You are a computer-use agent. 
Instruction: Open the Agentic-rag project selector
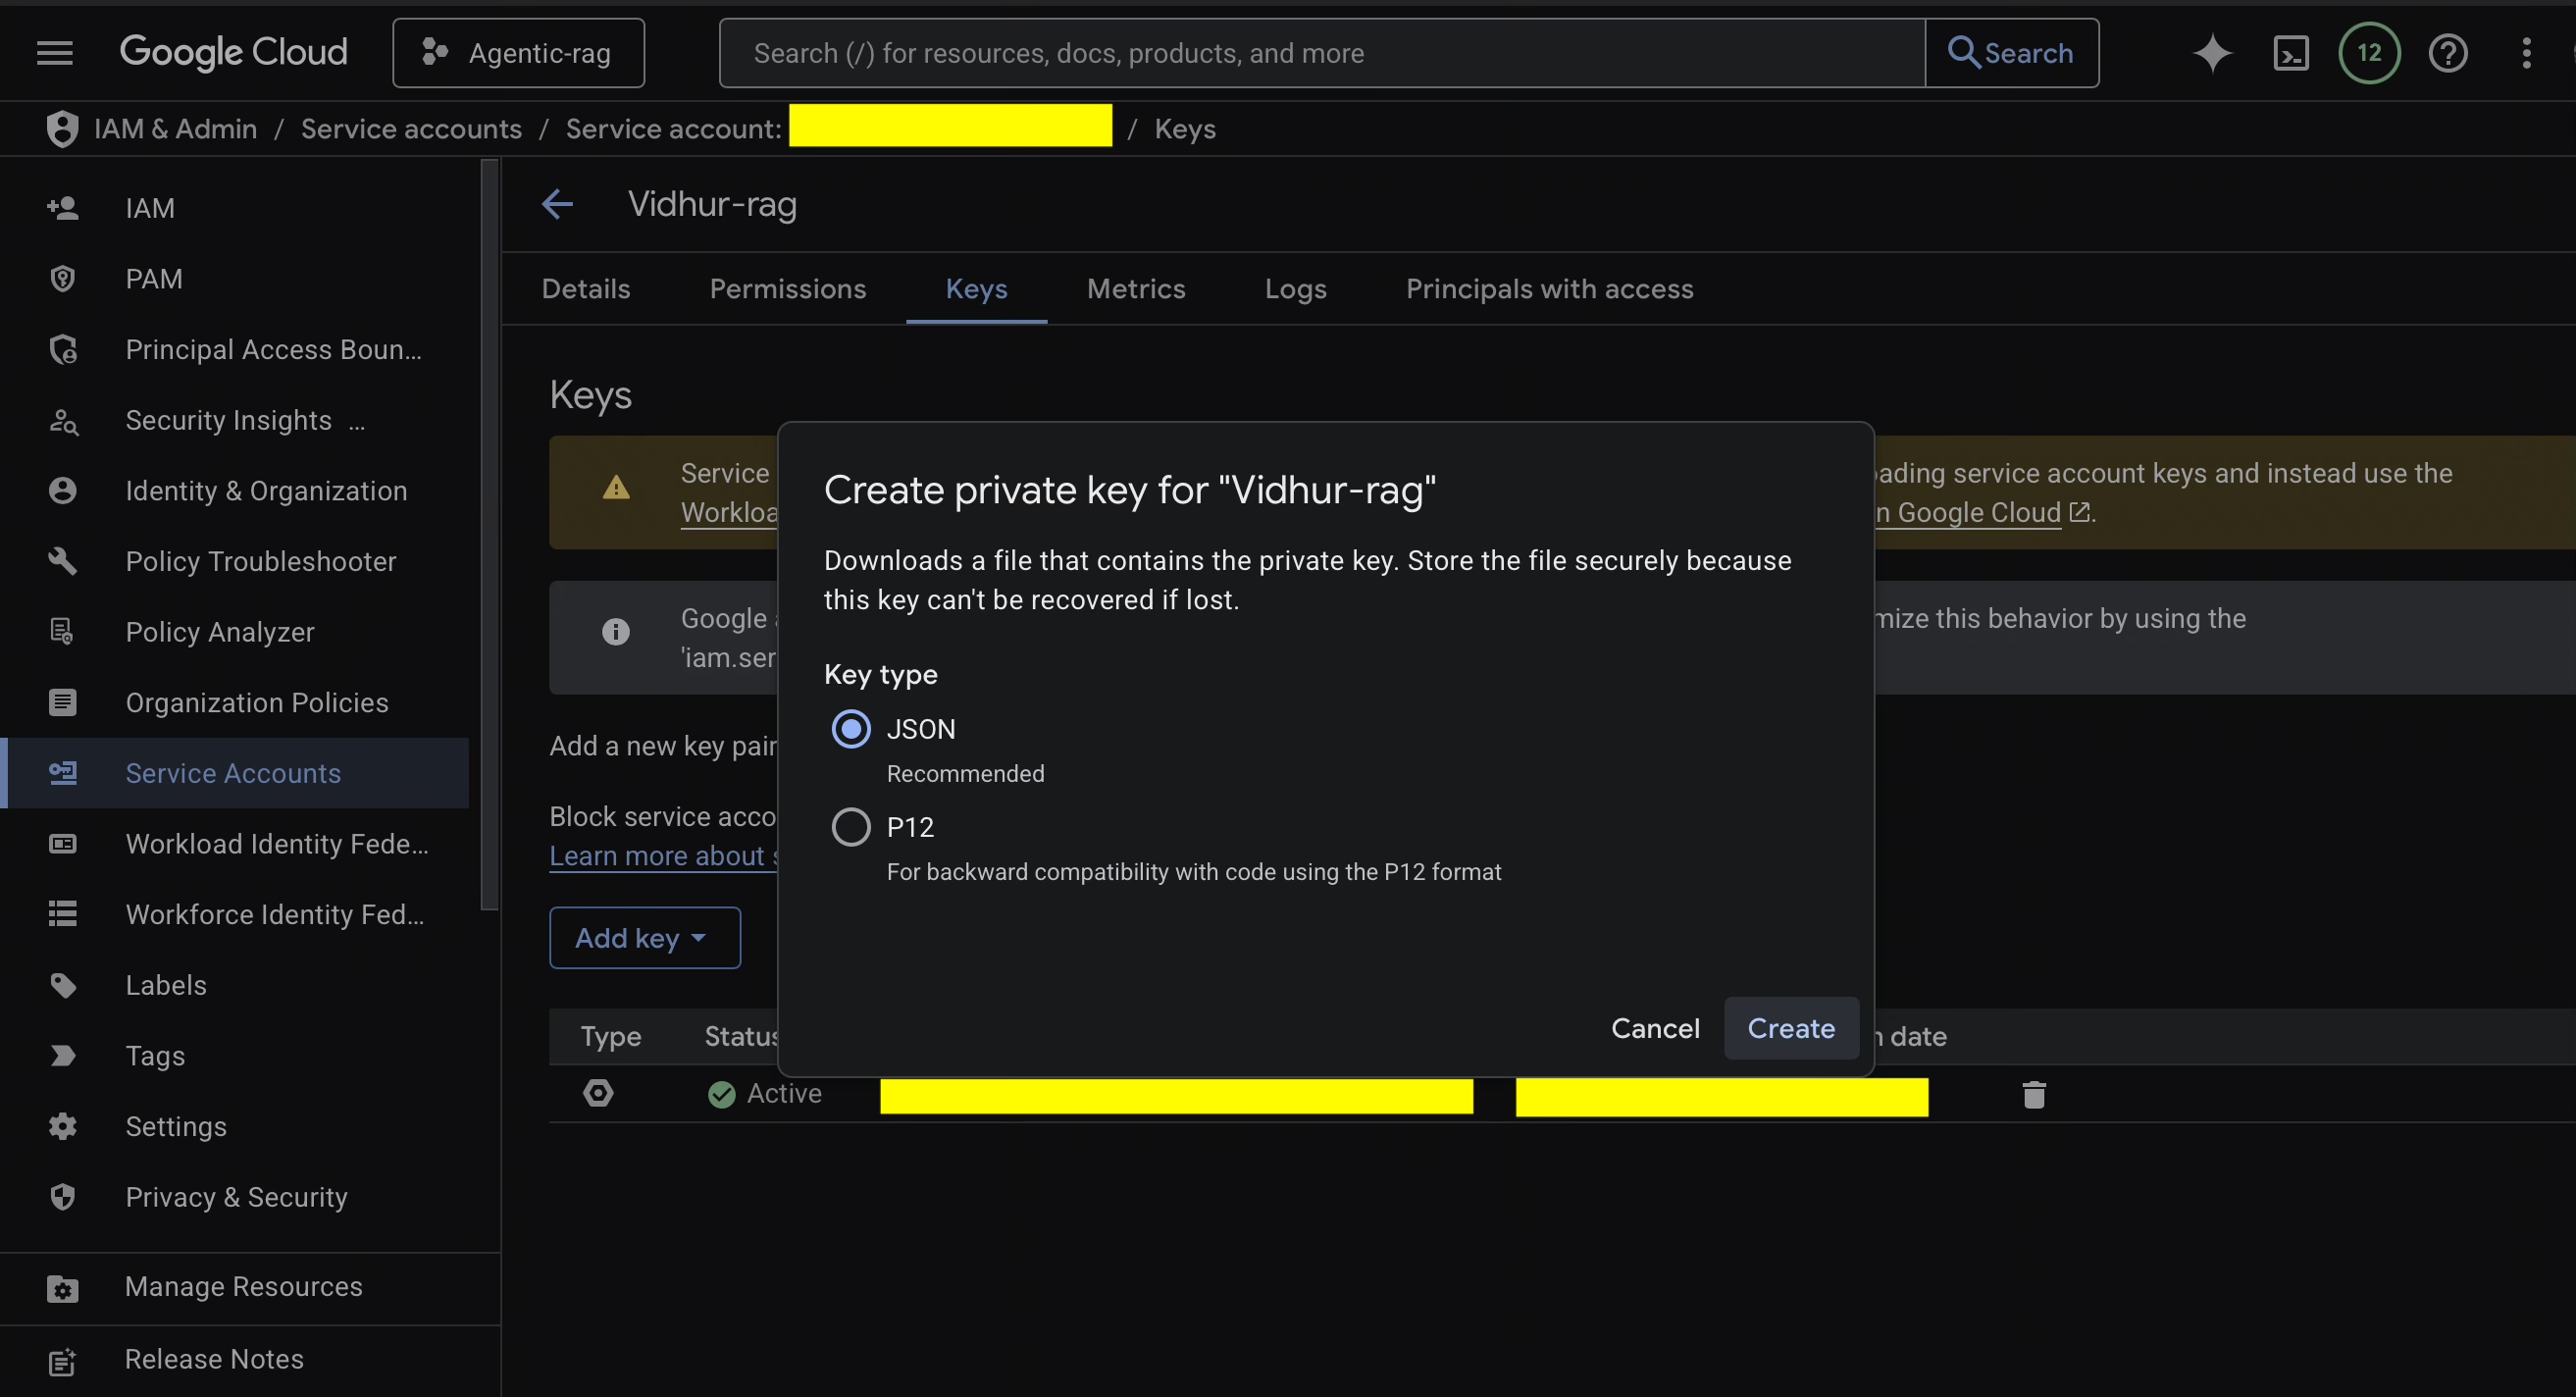click(518, 52)
